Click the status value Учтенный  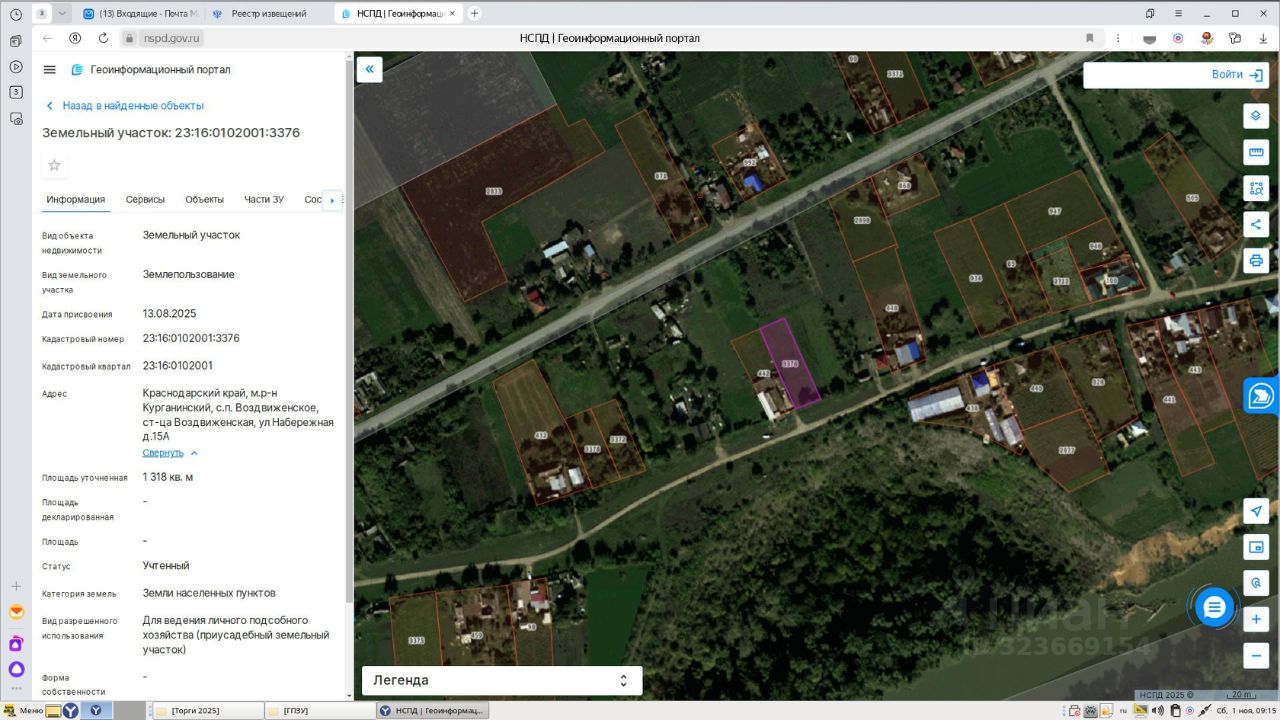(x=166, y=566)
